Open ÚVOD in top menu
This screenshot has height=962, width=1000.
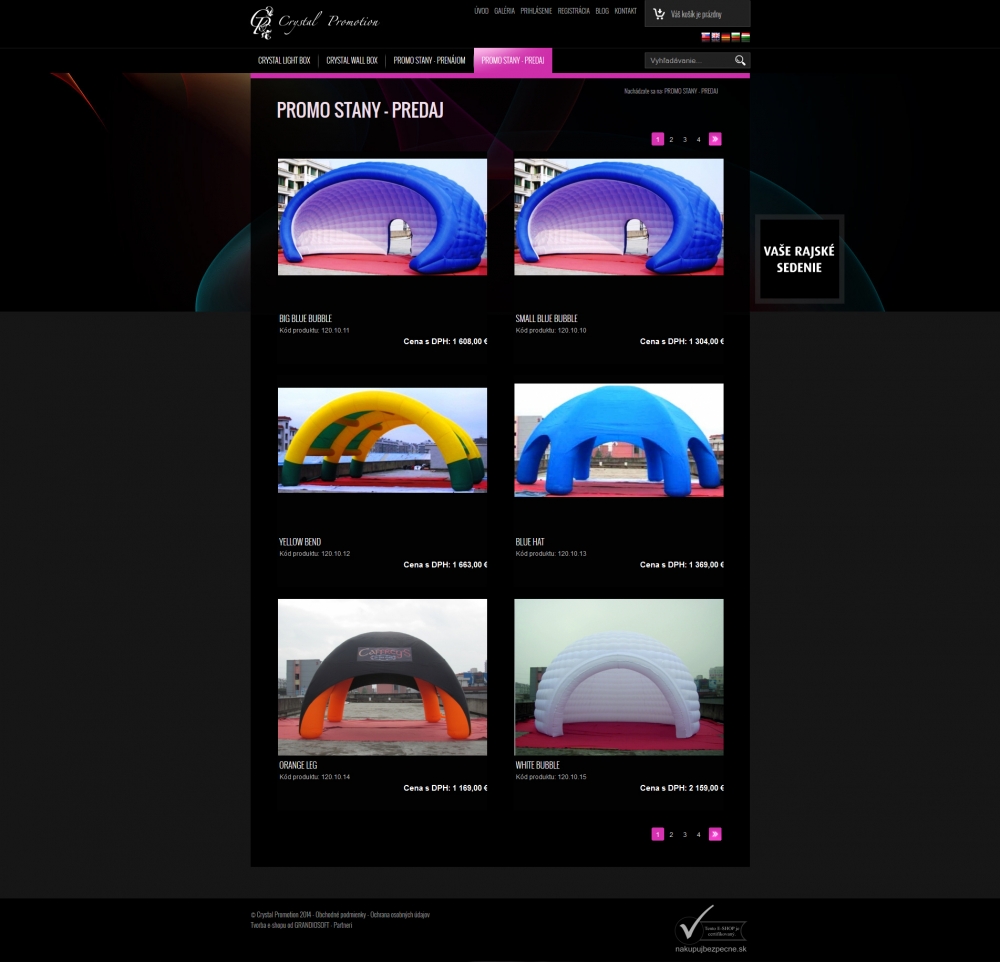click(482, 11)
